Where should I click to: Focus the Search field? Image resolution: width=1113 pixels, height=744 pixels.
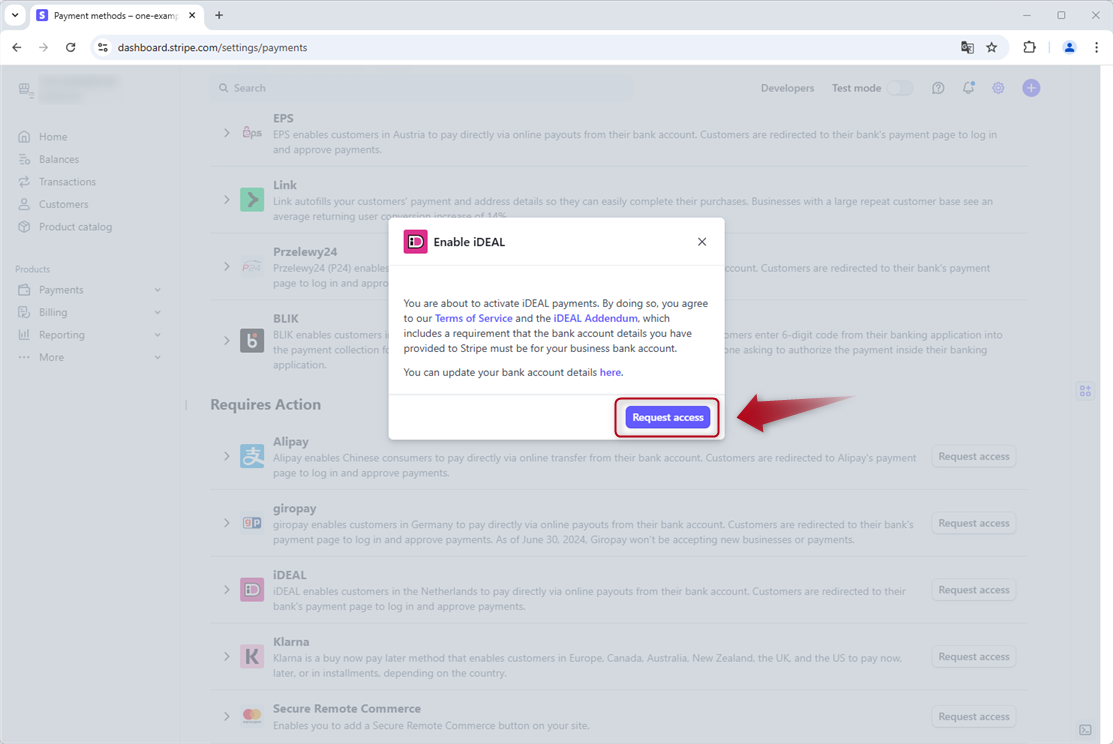422,88
